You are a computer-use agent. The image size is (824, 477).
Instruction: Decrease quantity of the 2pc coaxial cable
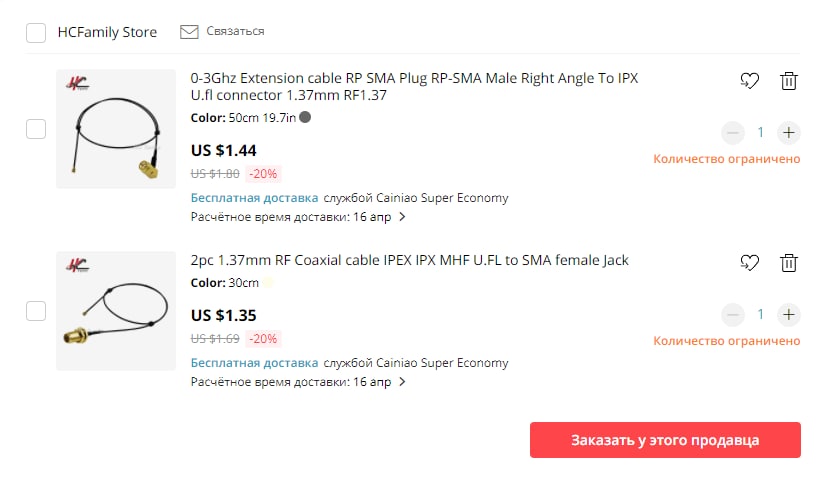733,314
